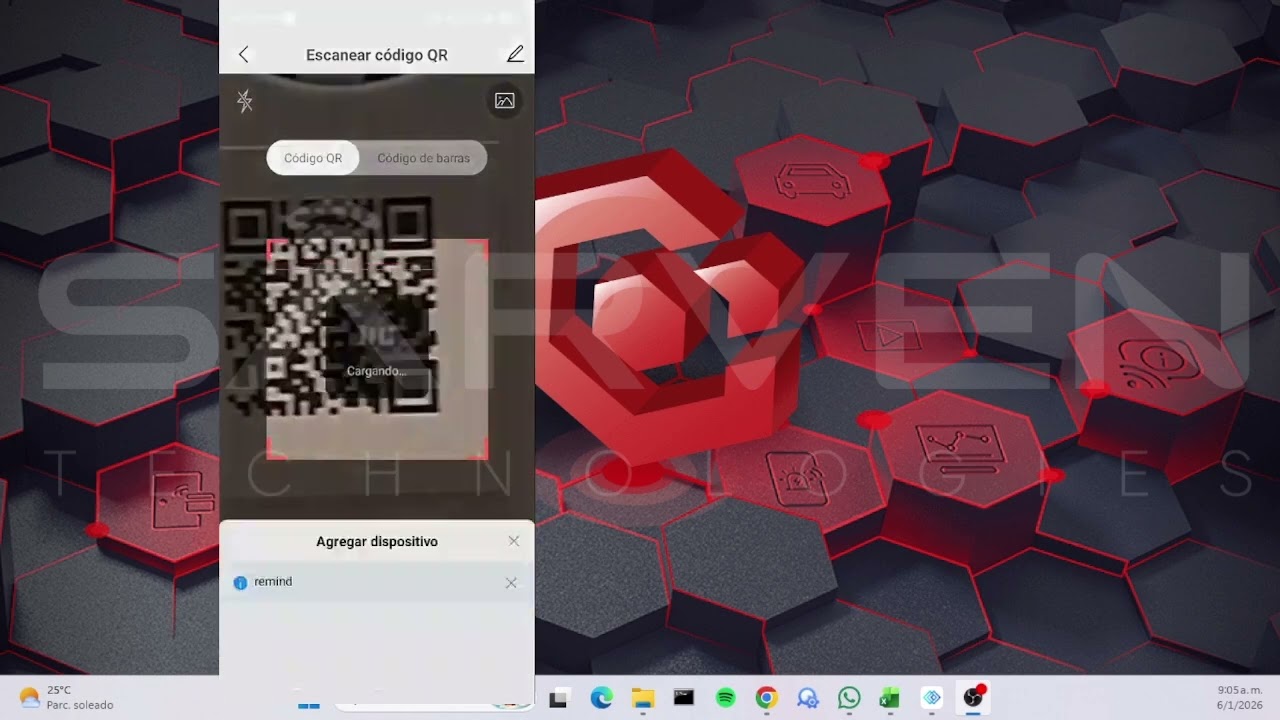
Task: Open the terminal icon on taskbar
Action: point(683,698)
